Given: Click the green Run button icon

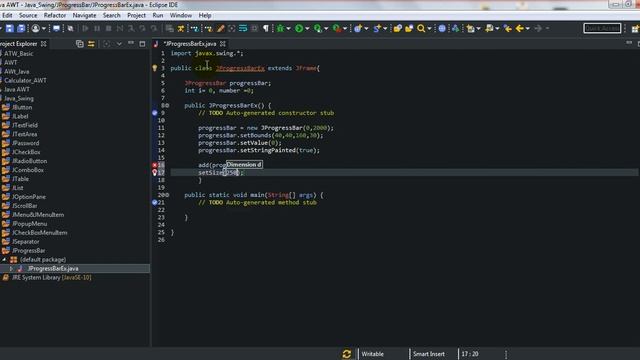Looking at the screenshot, I should click(x=299, y=28).
